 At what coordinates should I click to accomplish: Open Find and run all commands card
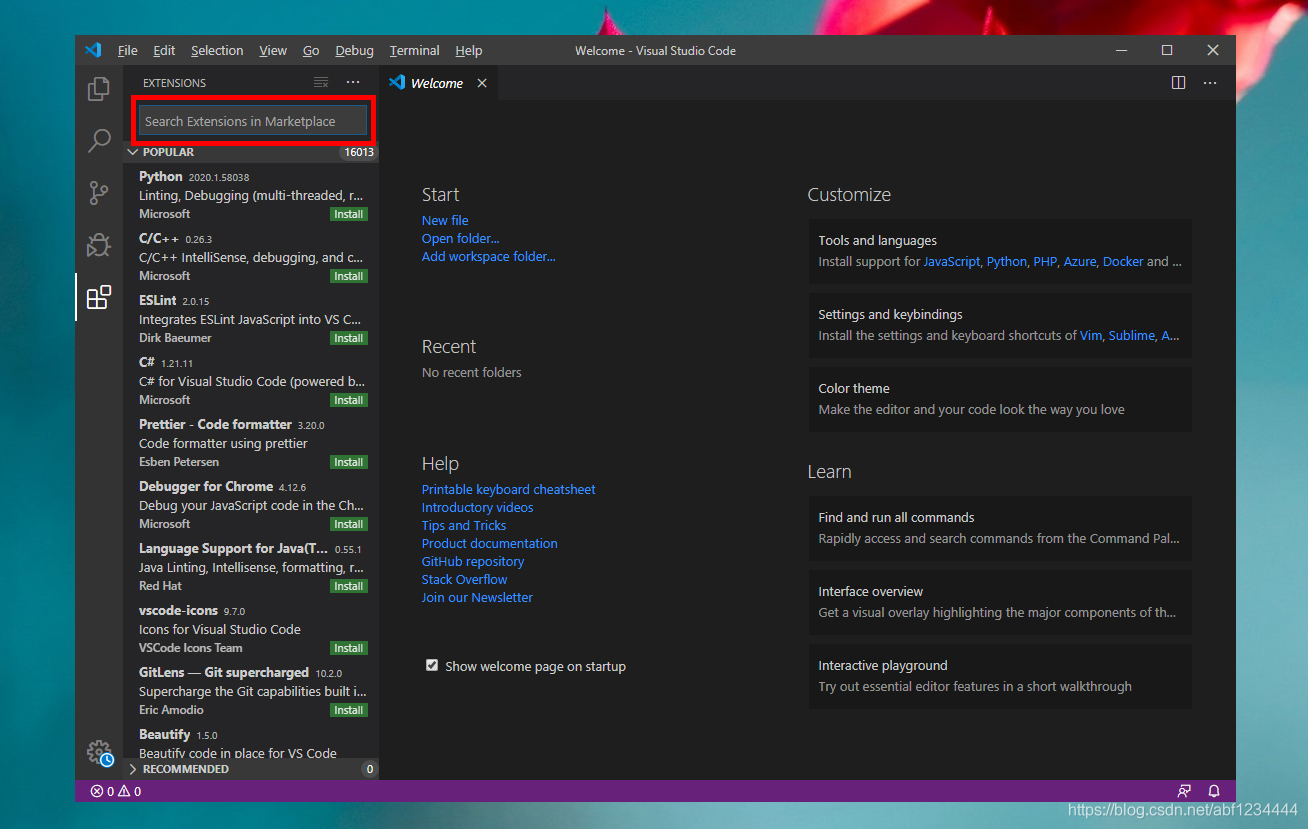pyautogui.click(x=1000, y=528)
